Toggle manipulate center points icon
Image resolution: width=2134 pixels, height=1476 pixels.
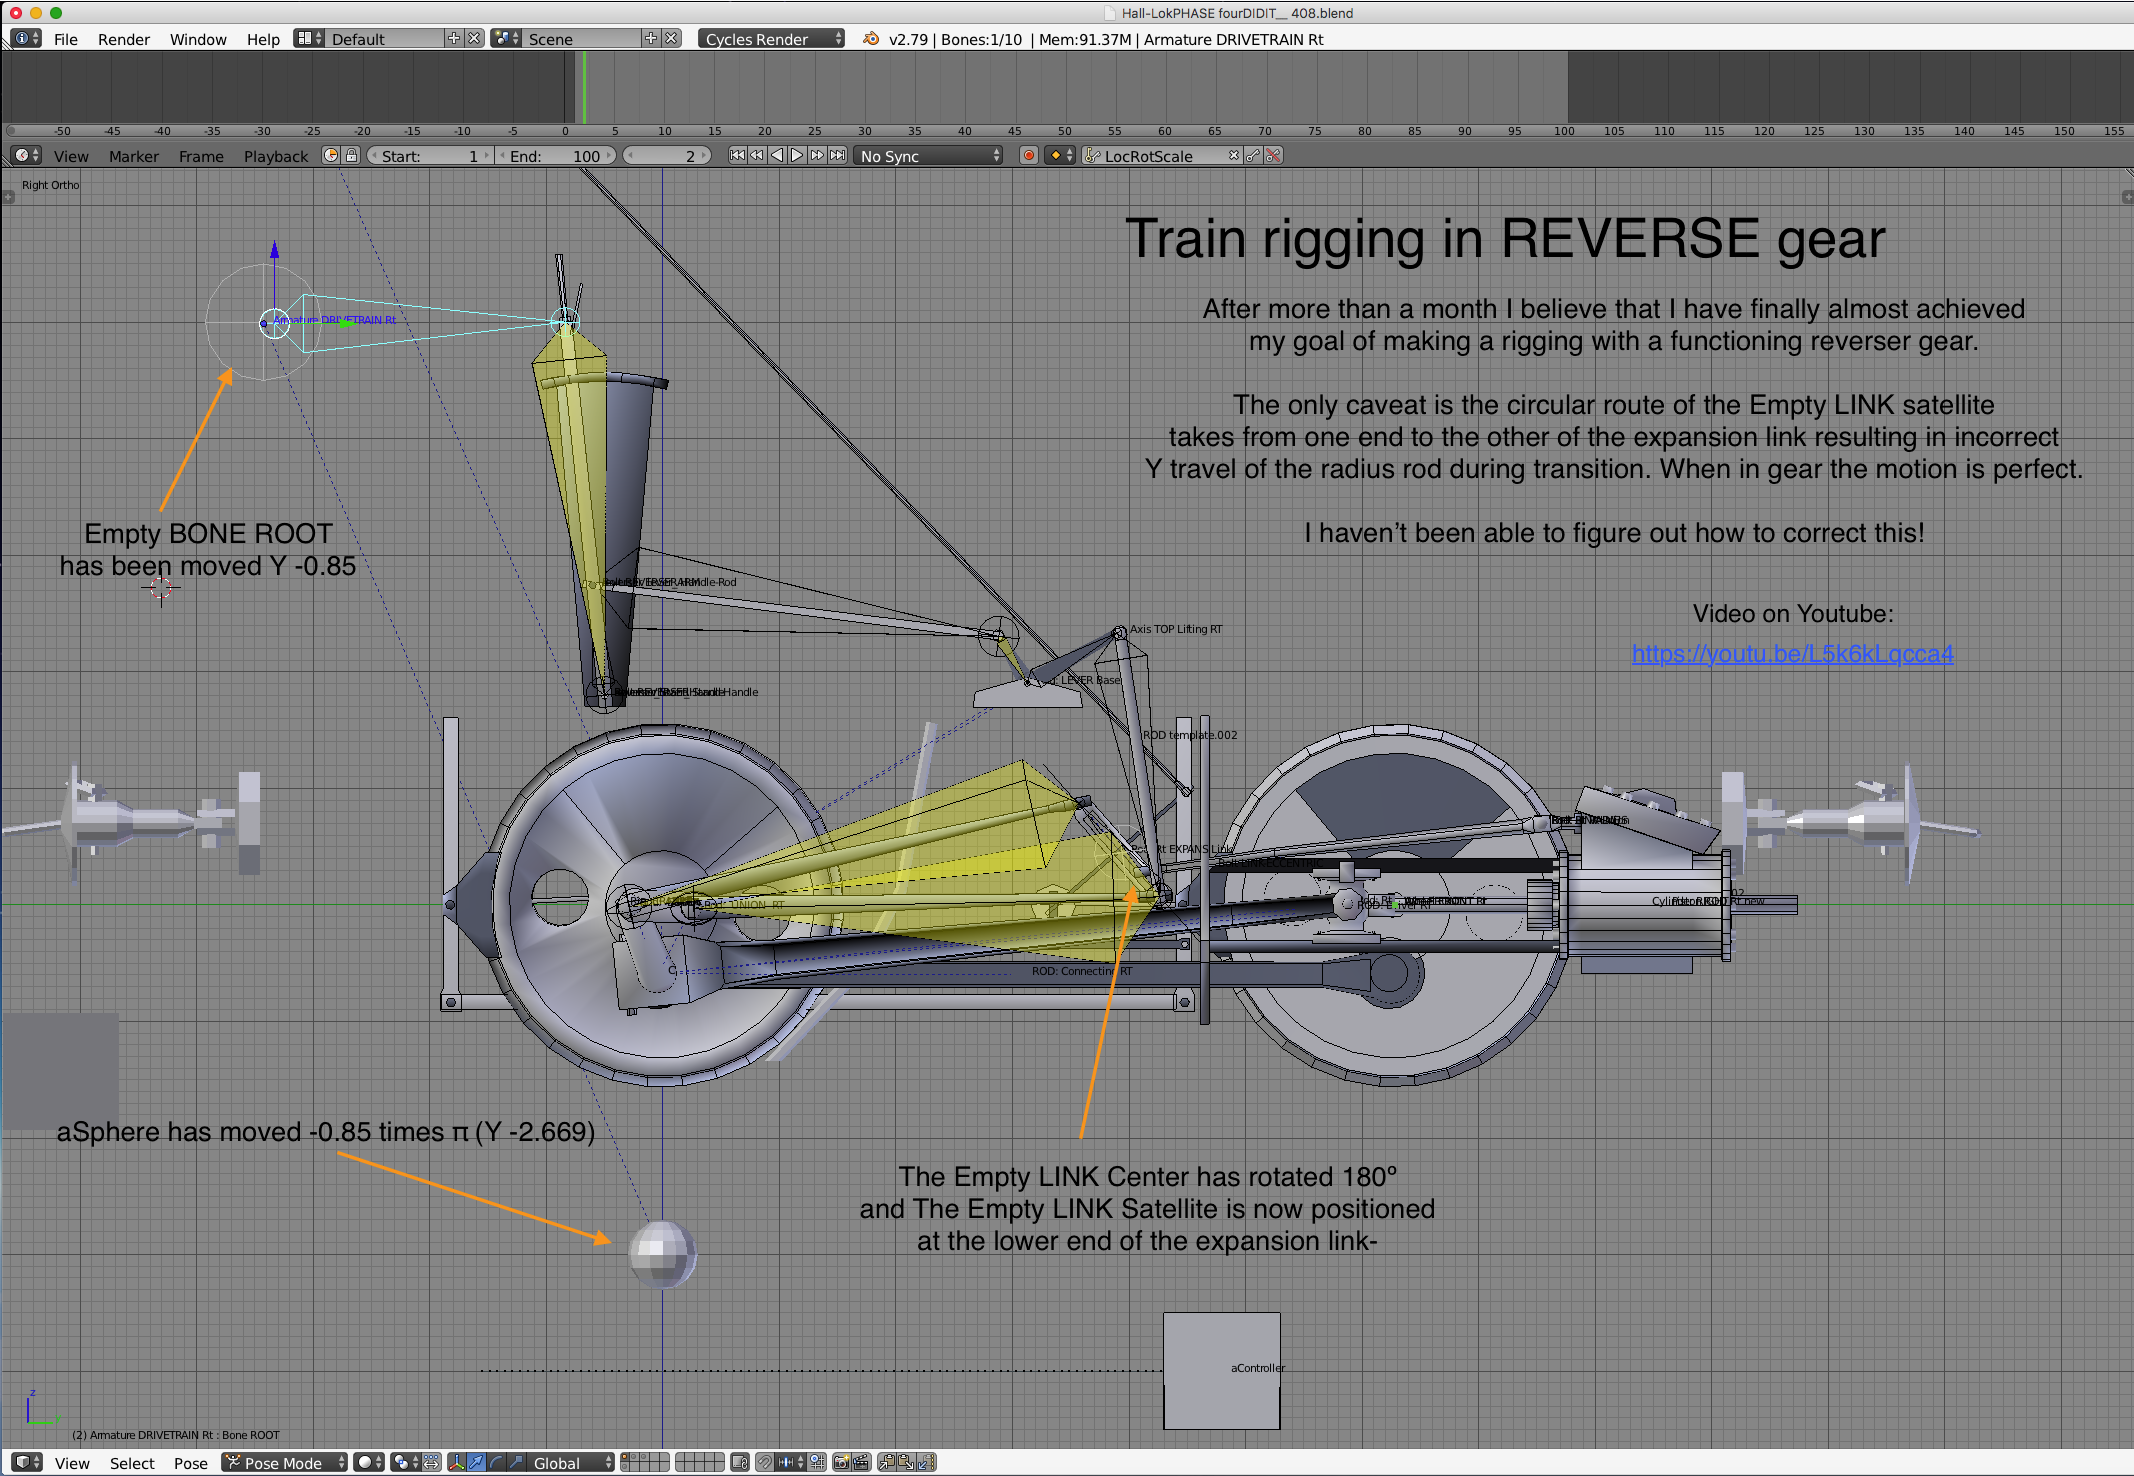pyautogui.click(x=431, y=1463)
